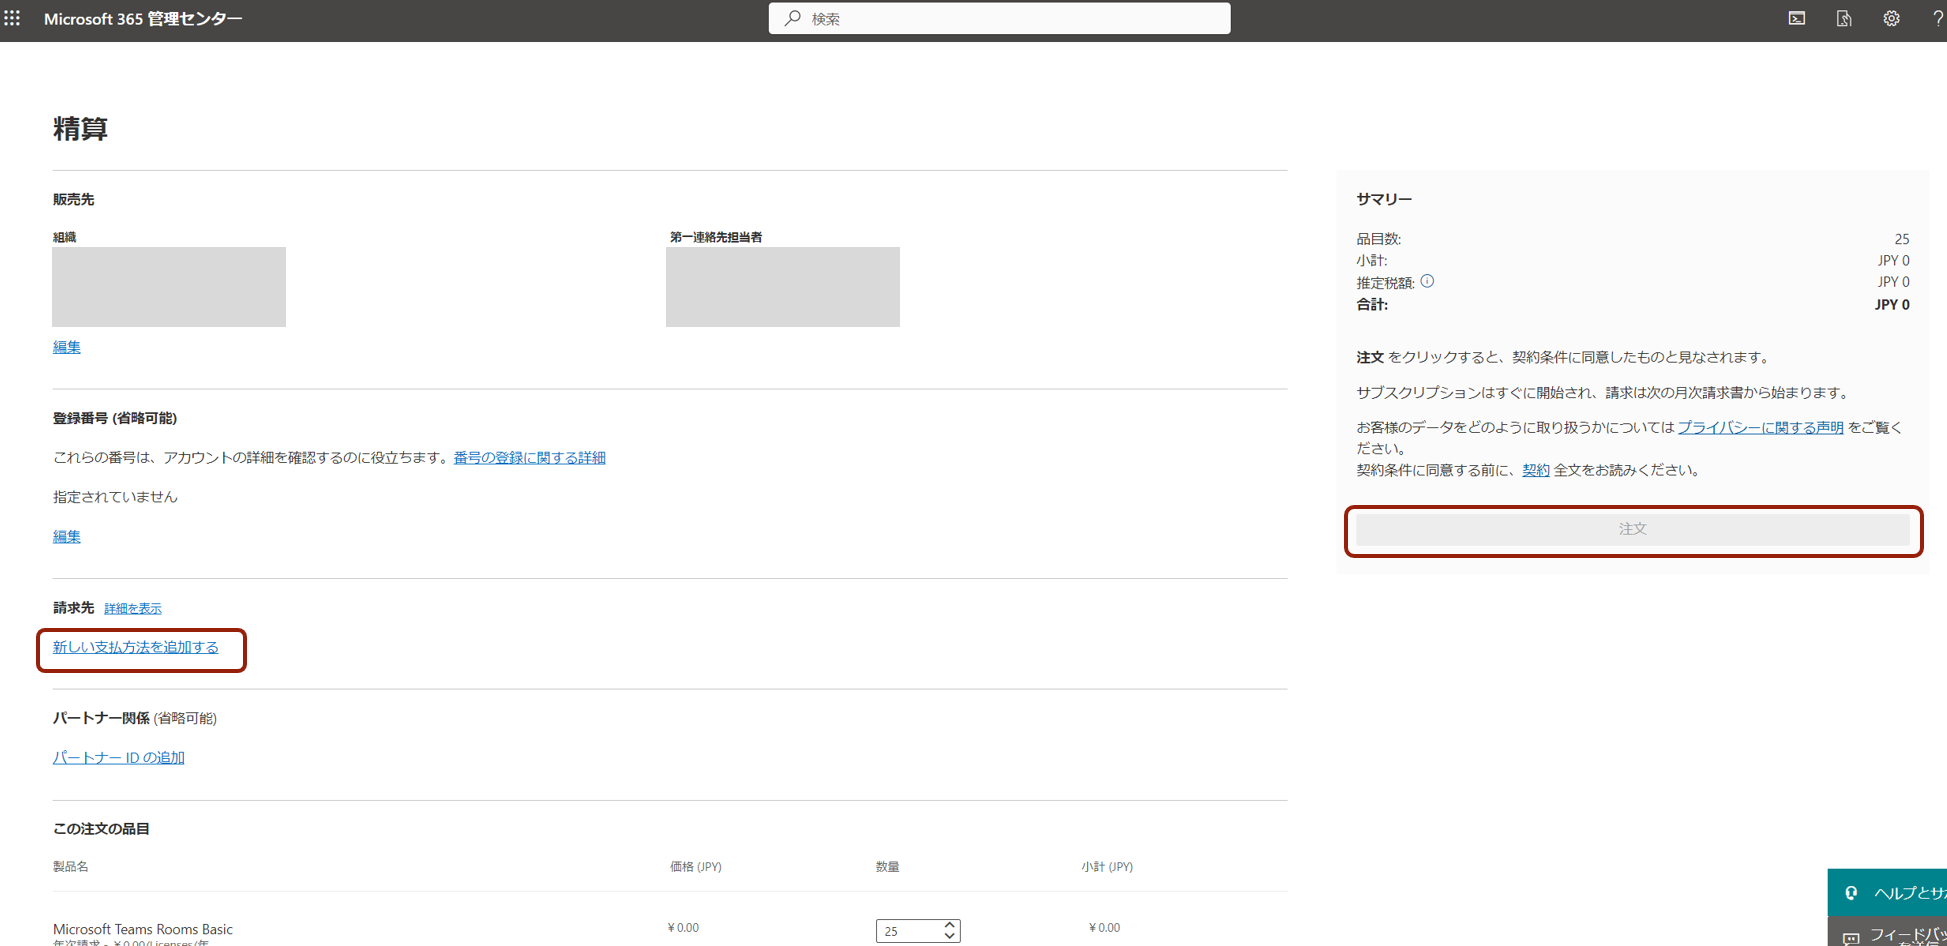
Task: Click 新しい支払方法を追加する link
Action: point(136,647)
